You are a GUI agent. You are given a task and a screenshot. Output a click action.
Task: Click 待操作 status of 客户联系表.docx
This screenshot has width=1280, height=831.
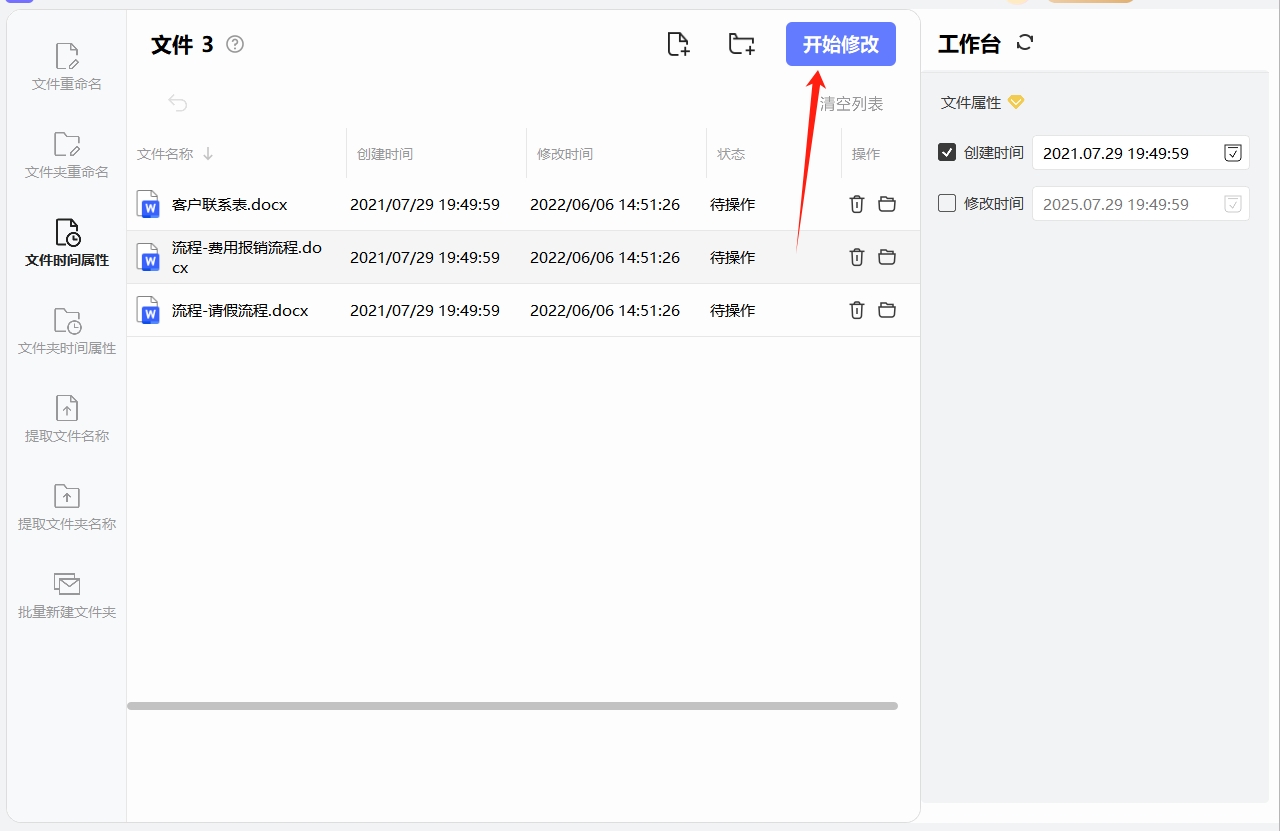pos(733,204)
